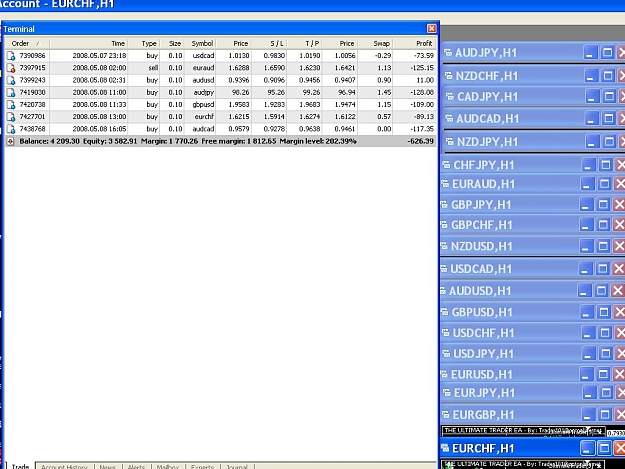Select the usdcad symbol cell
Screen dimensions: 625x469
pyautogui.click(x=200, y=56)
